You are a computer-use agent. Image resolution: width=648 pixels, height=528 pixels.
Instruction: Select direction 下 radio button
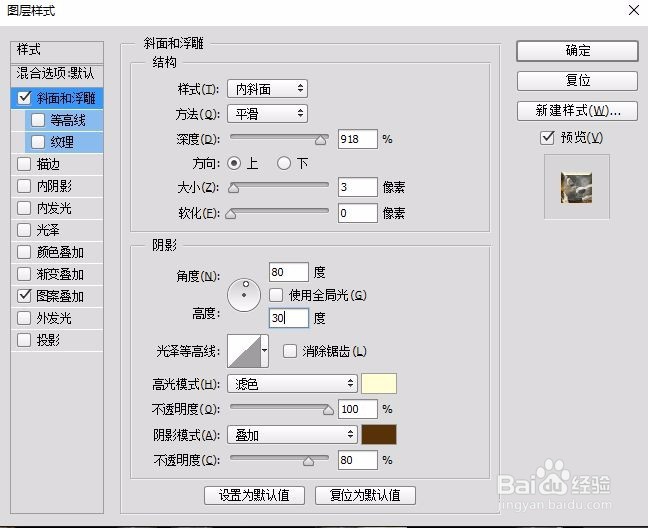(284, 163)
